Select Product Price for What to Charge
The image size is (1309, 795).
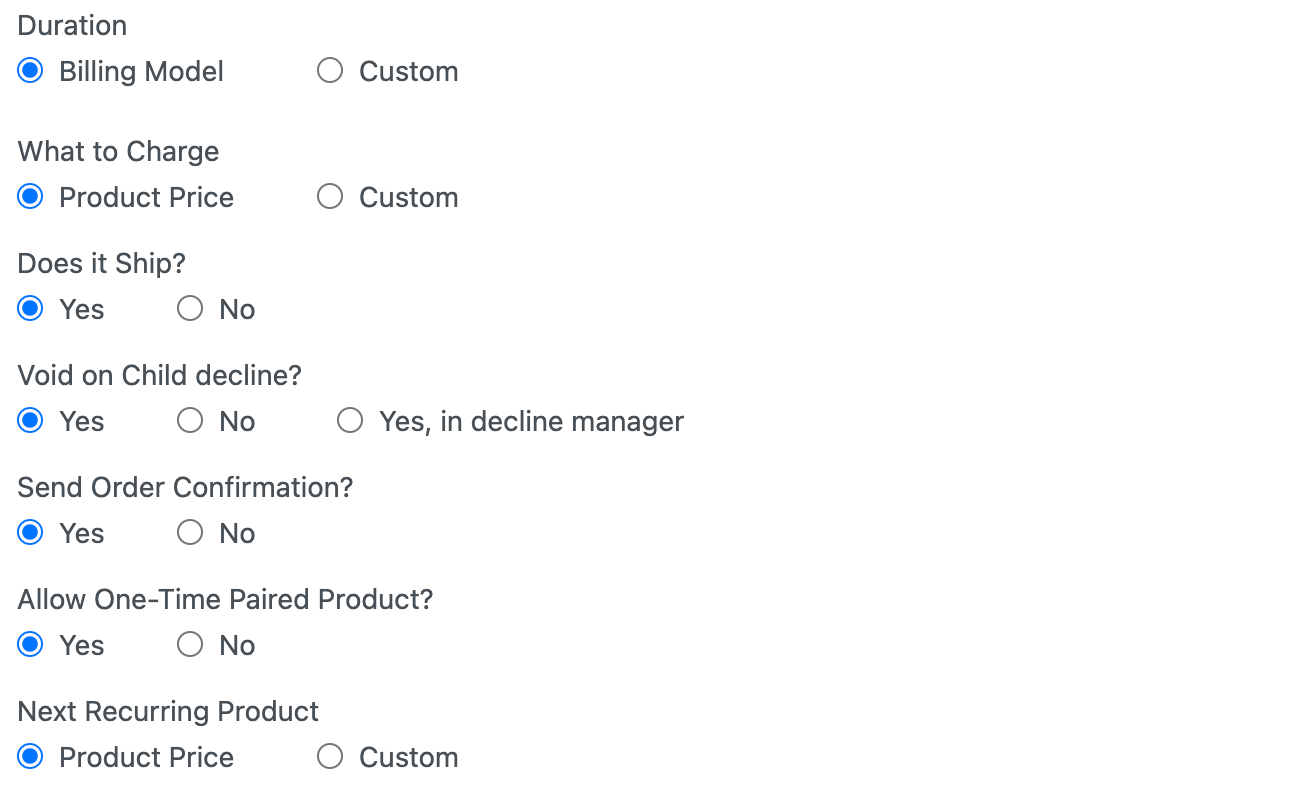pos(31,197)
